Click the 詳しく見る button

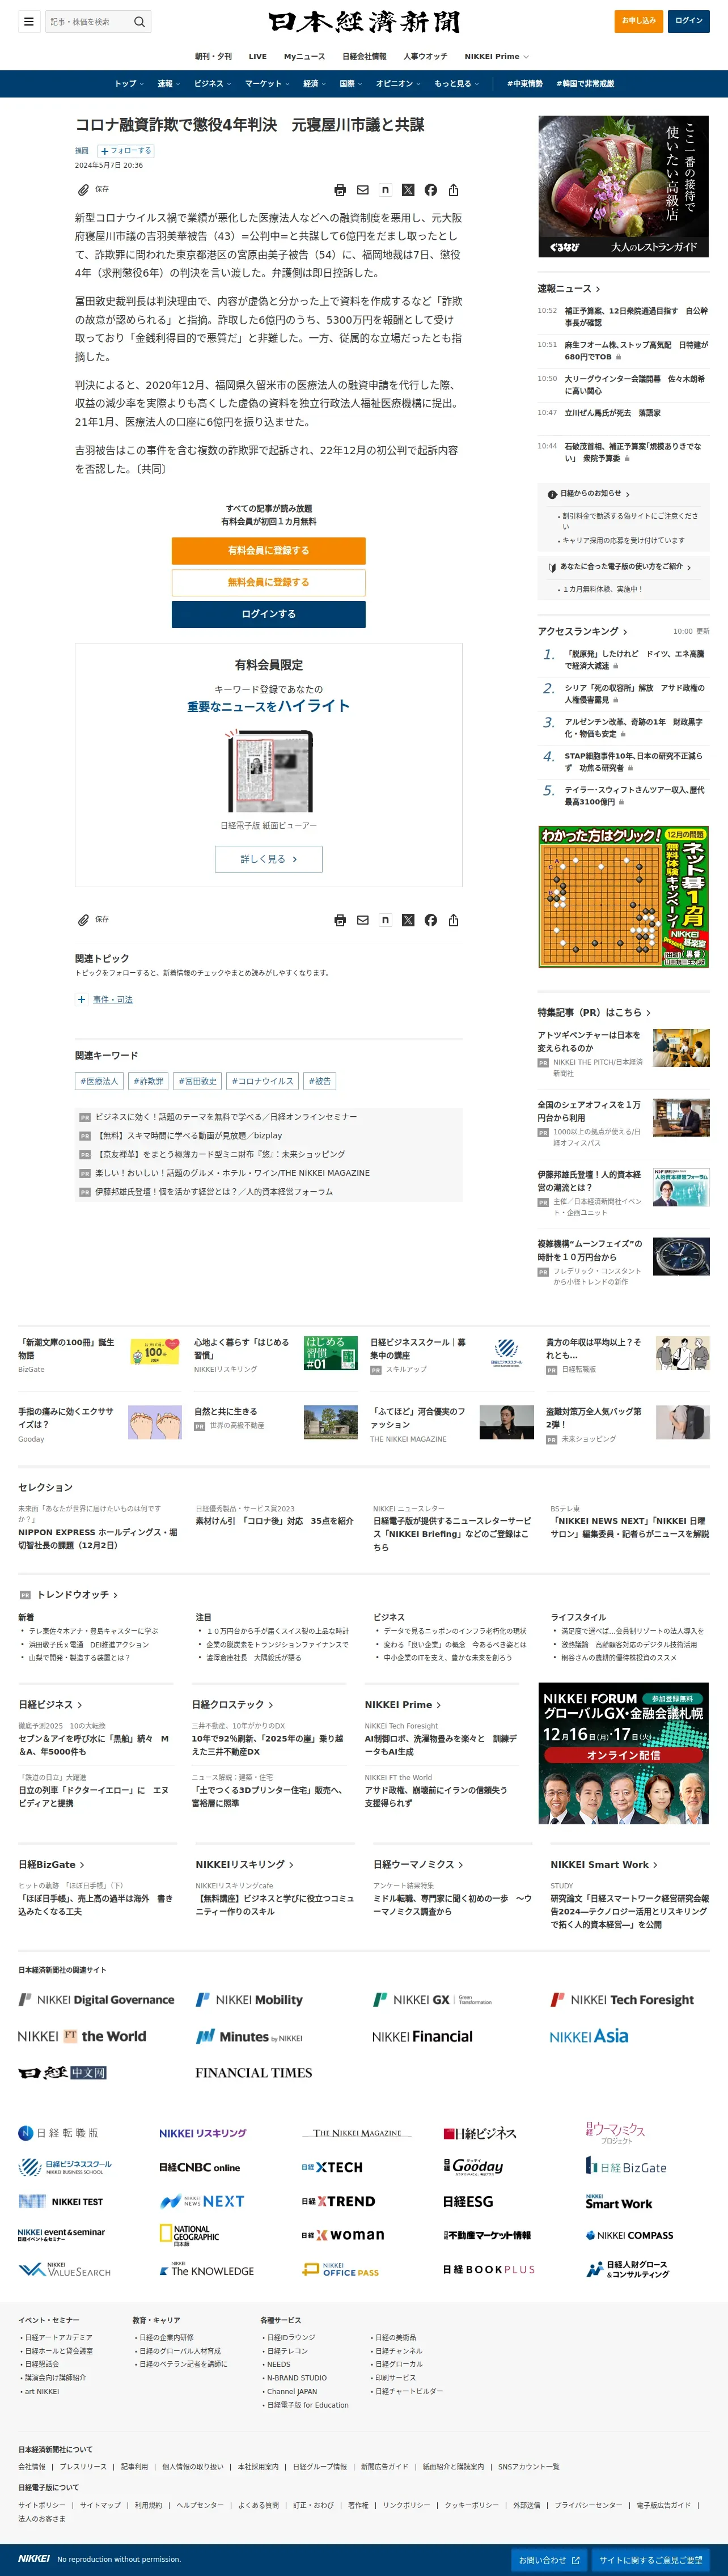coord(269,859)
